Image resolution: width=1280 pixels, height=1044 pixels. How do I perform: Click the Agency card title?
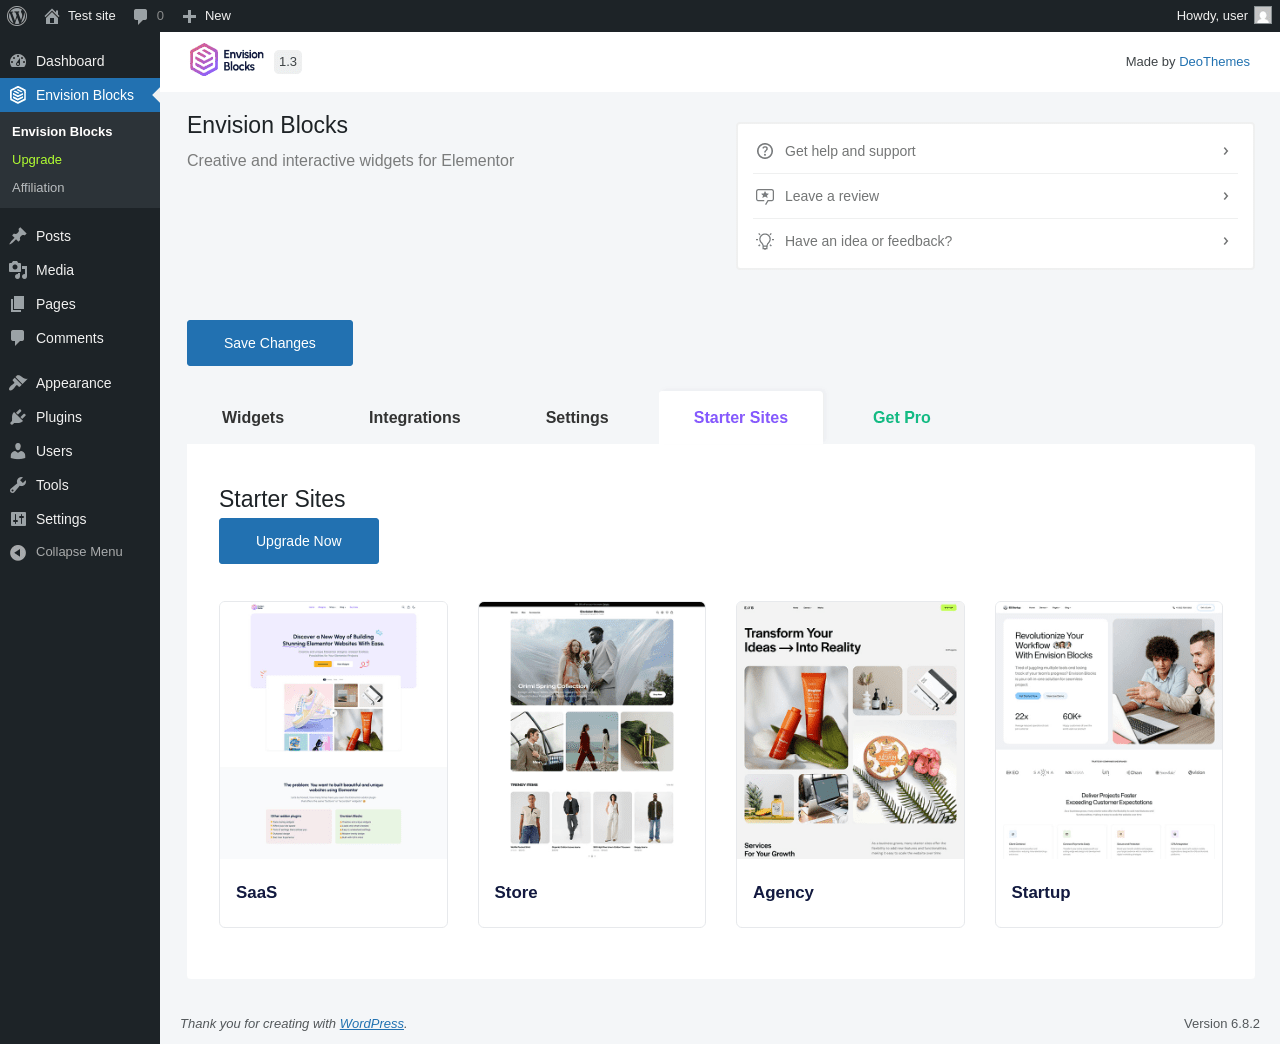tap(783, 892)
